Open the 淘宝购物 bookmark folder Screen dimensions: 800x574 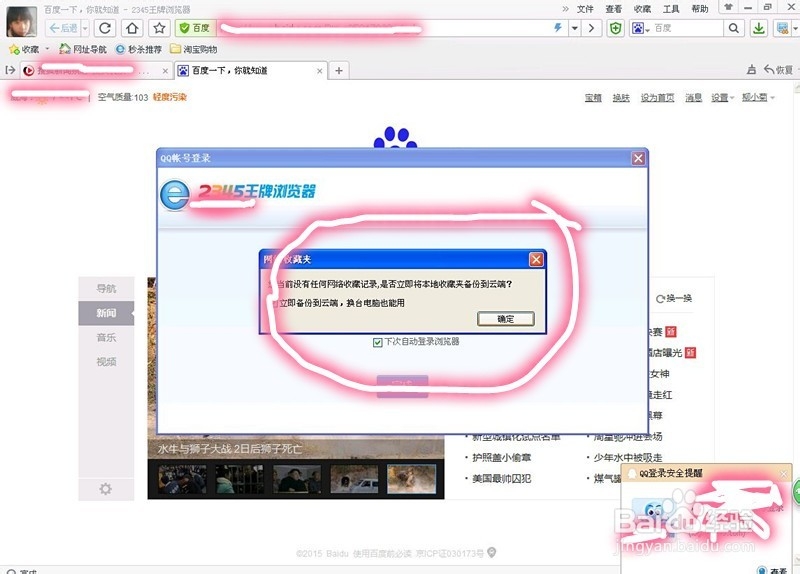[193, 49]
